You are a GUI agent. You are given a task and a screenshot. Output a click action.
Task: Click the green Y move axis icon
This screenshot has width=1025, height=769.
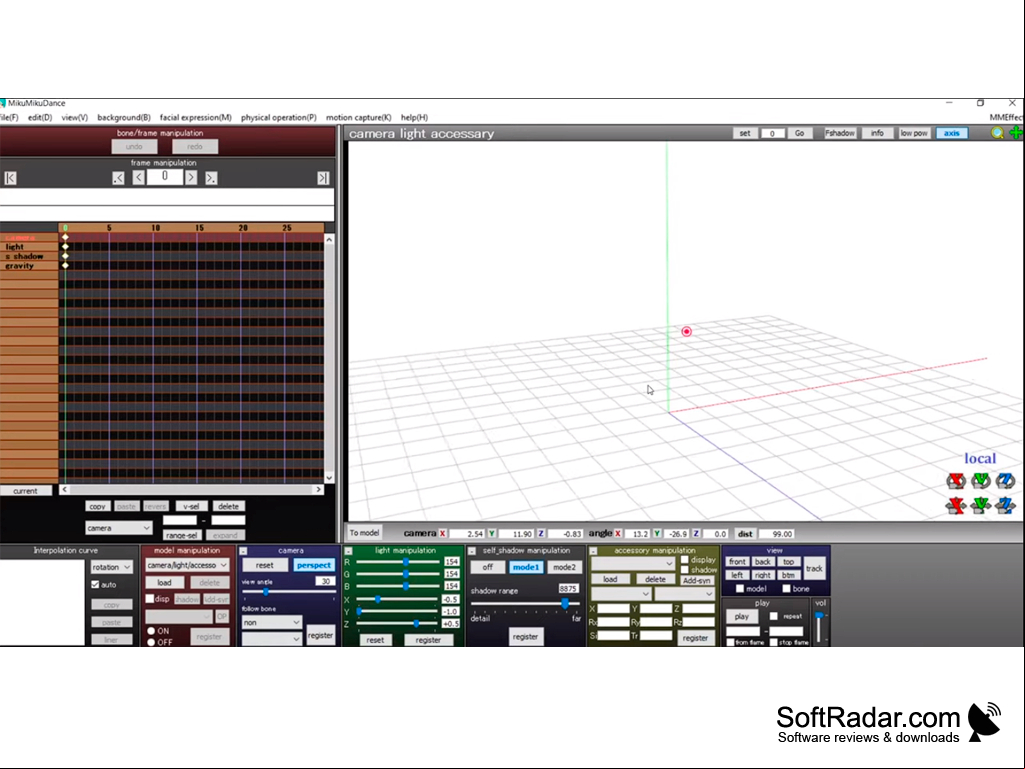coord(981,505)
